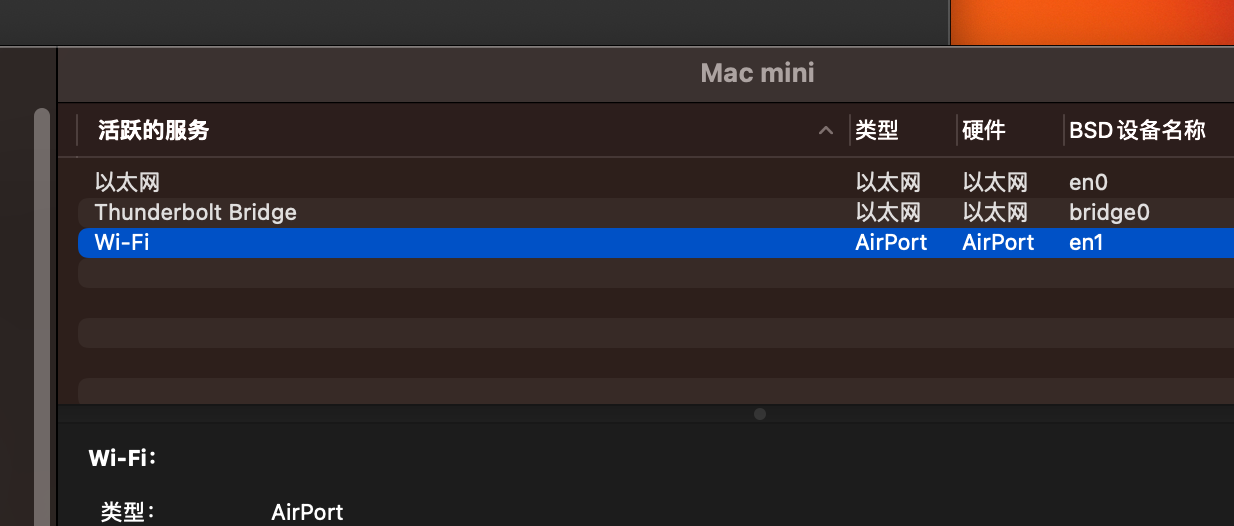1234x526 pixels.
Task: Click the bridge0 BSD device name cell
Action: [x=1109, y=212]
